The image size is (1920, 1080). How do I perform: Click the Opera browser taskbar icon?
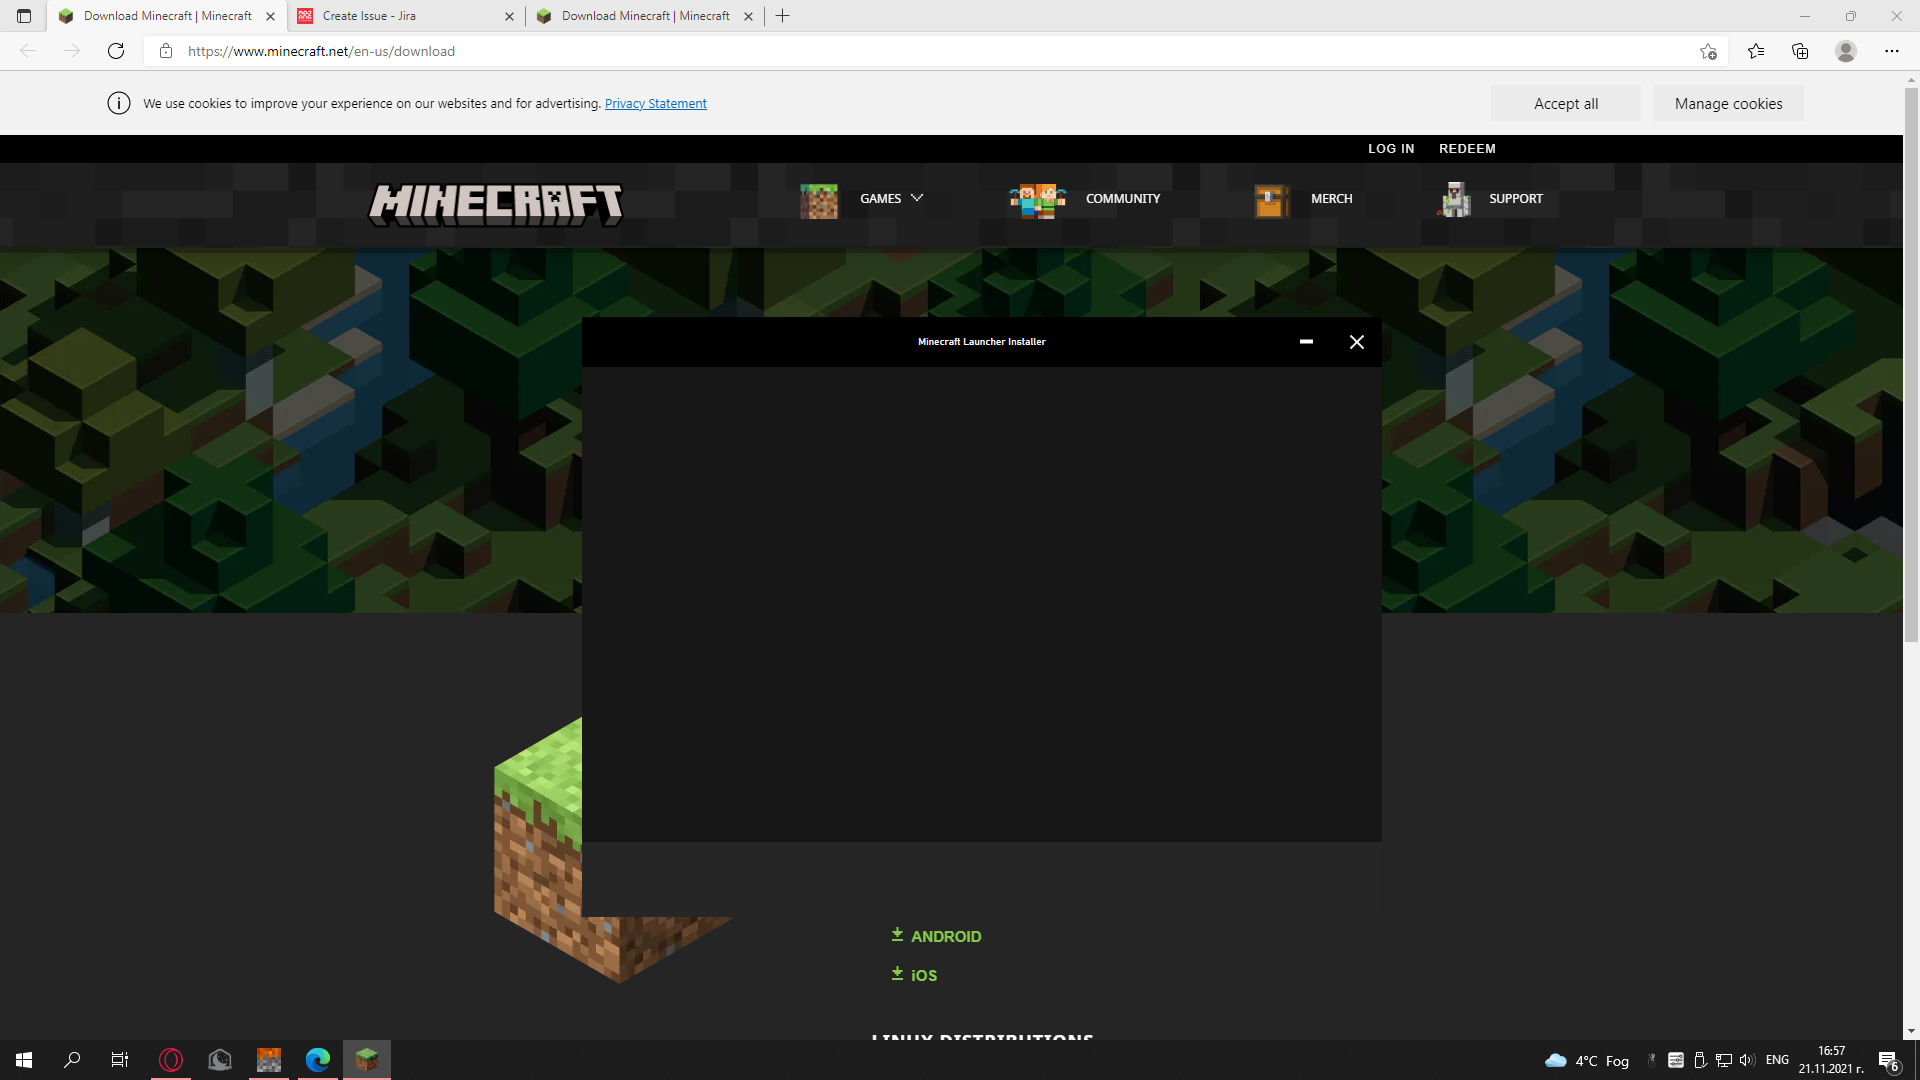tap(171, 1059)
